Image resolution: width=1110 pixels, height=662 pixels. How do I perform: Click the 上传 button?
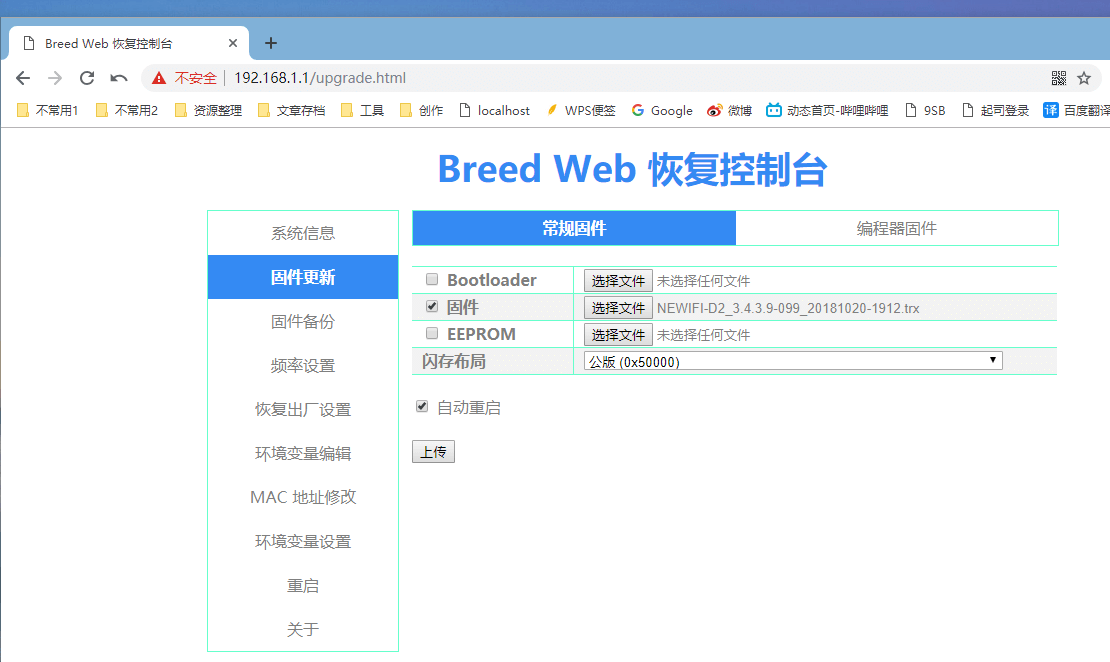coord(433,451)
